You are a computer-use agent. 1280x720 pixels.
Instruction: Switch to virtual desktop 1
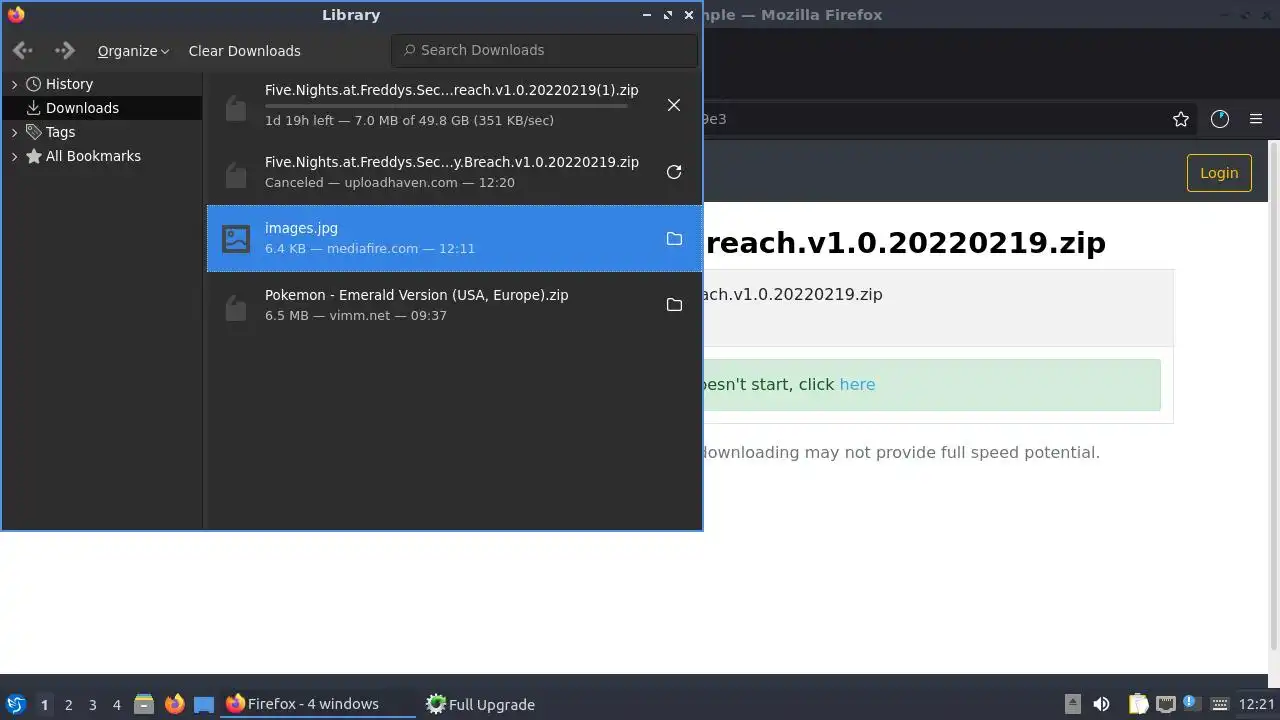coord(44,705)
